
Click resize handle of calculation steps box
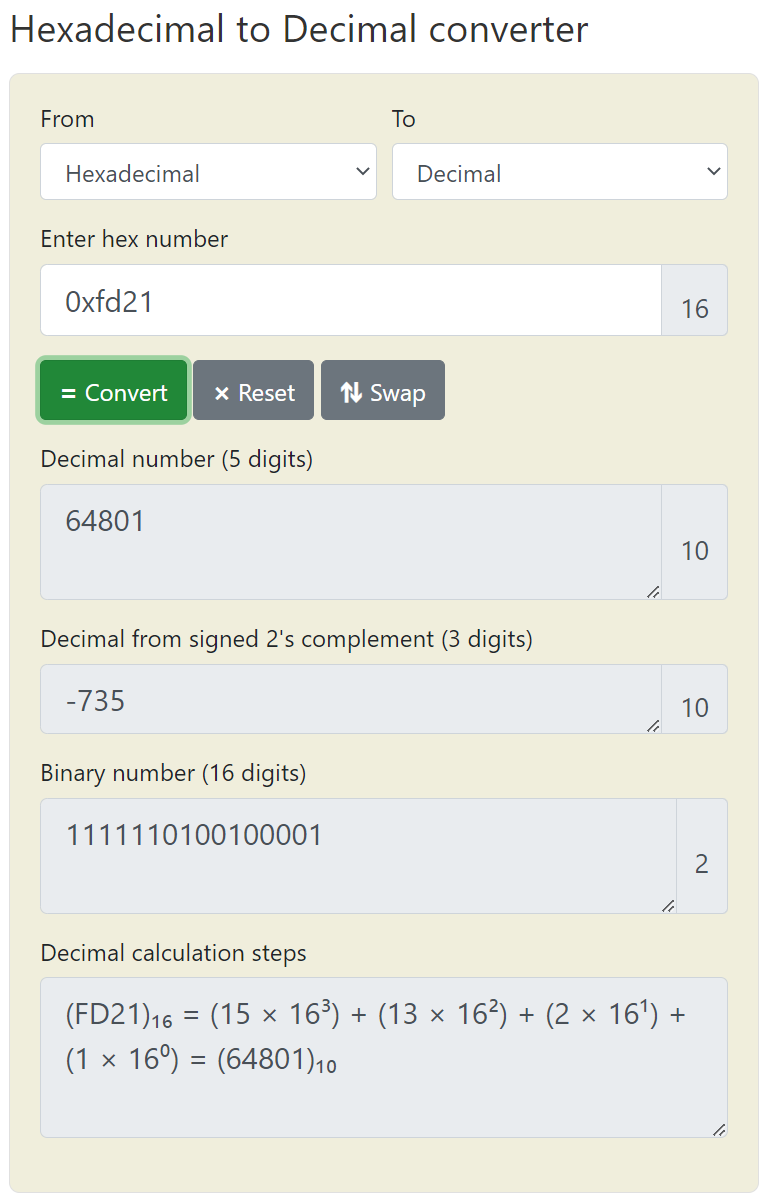tap(719, 1130)
